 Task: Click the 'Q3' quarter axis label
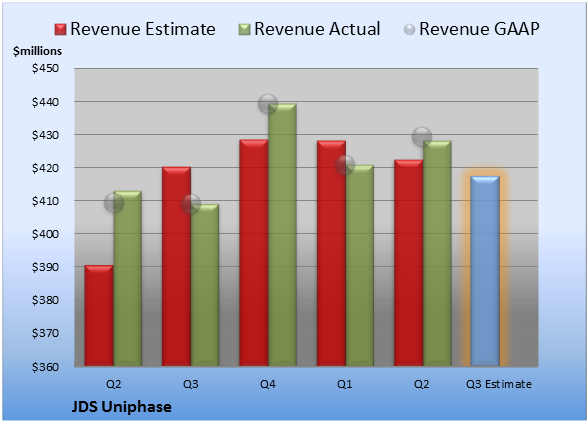tap(190, 384)
